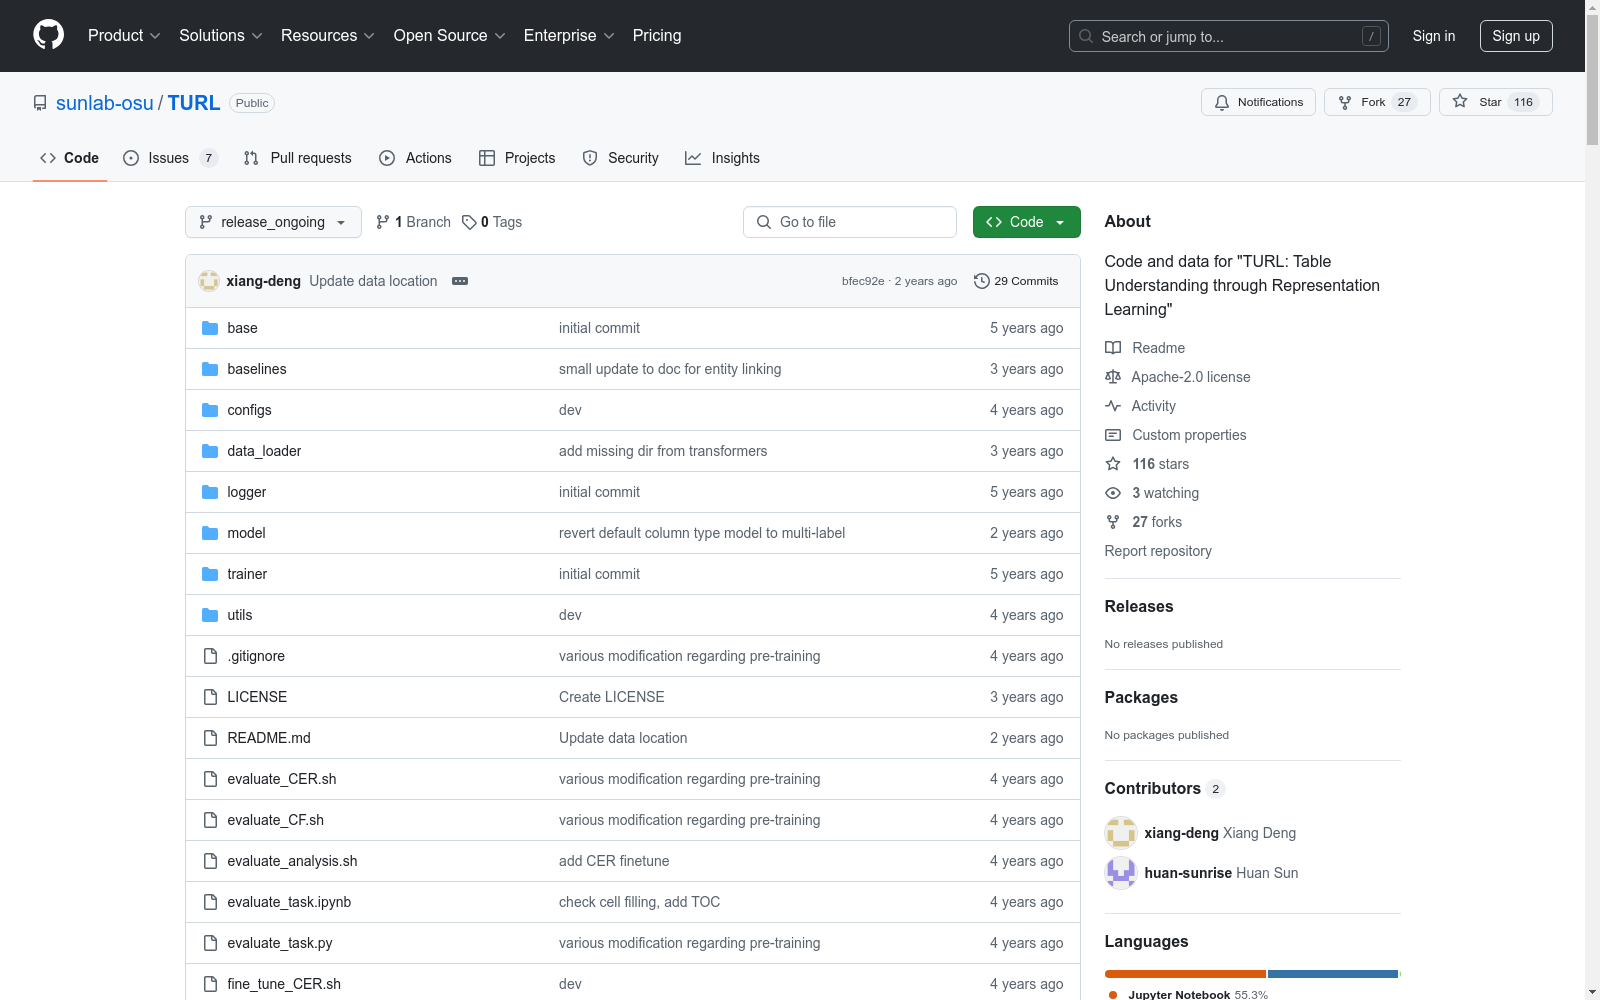Click the configs folder icon
1600x1000 pixels.
[x=210, y=410]
